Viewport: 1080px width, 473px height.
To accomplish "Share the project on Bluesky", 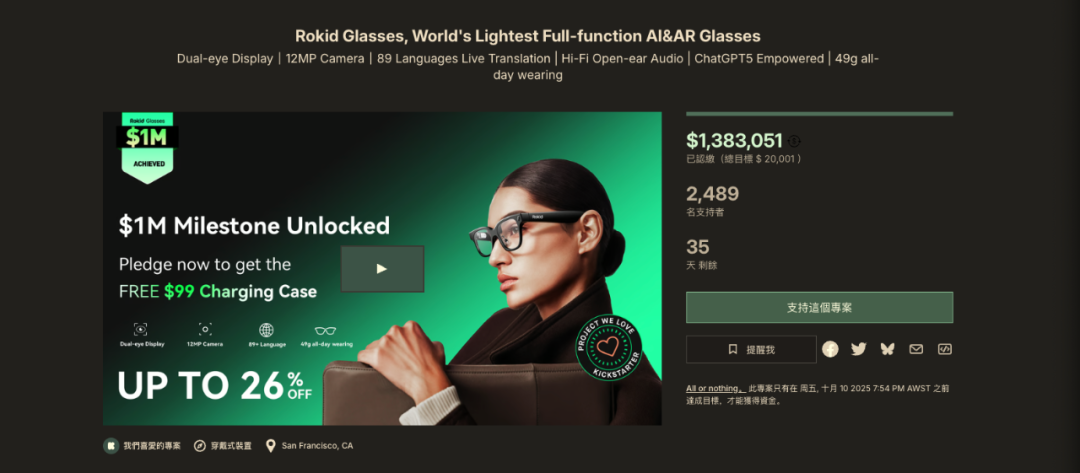I will click(x=887, y=349).
